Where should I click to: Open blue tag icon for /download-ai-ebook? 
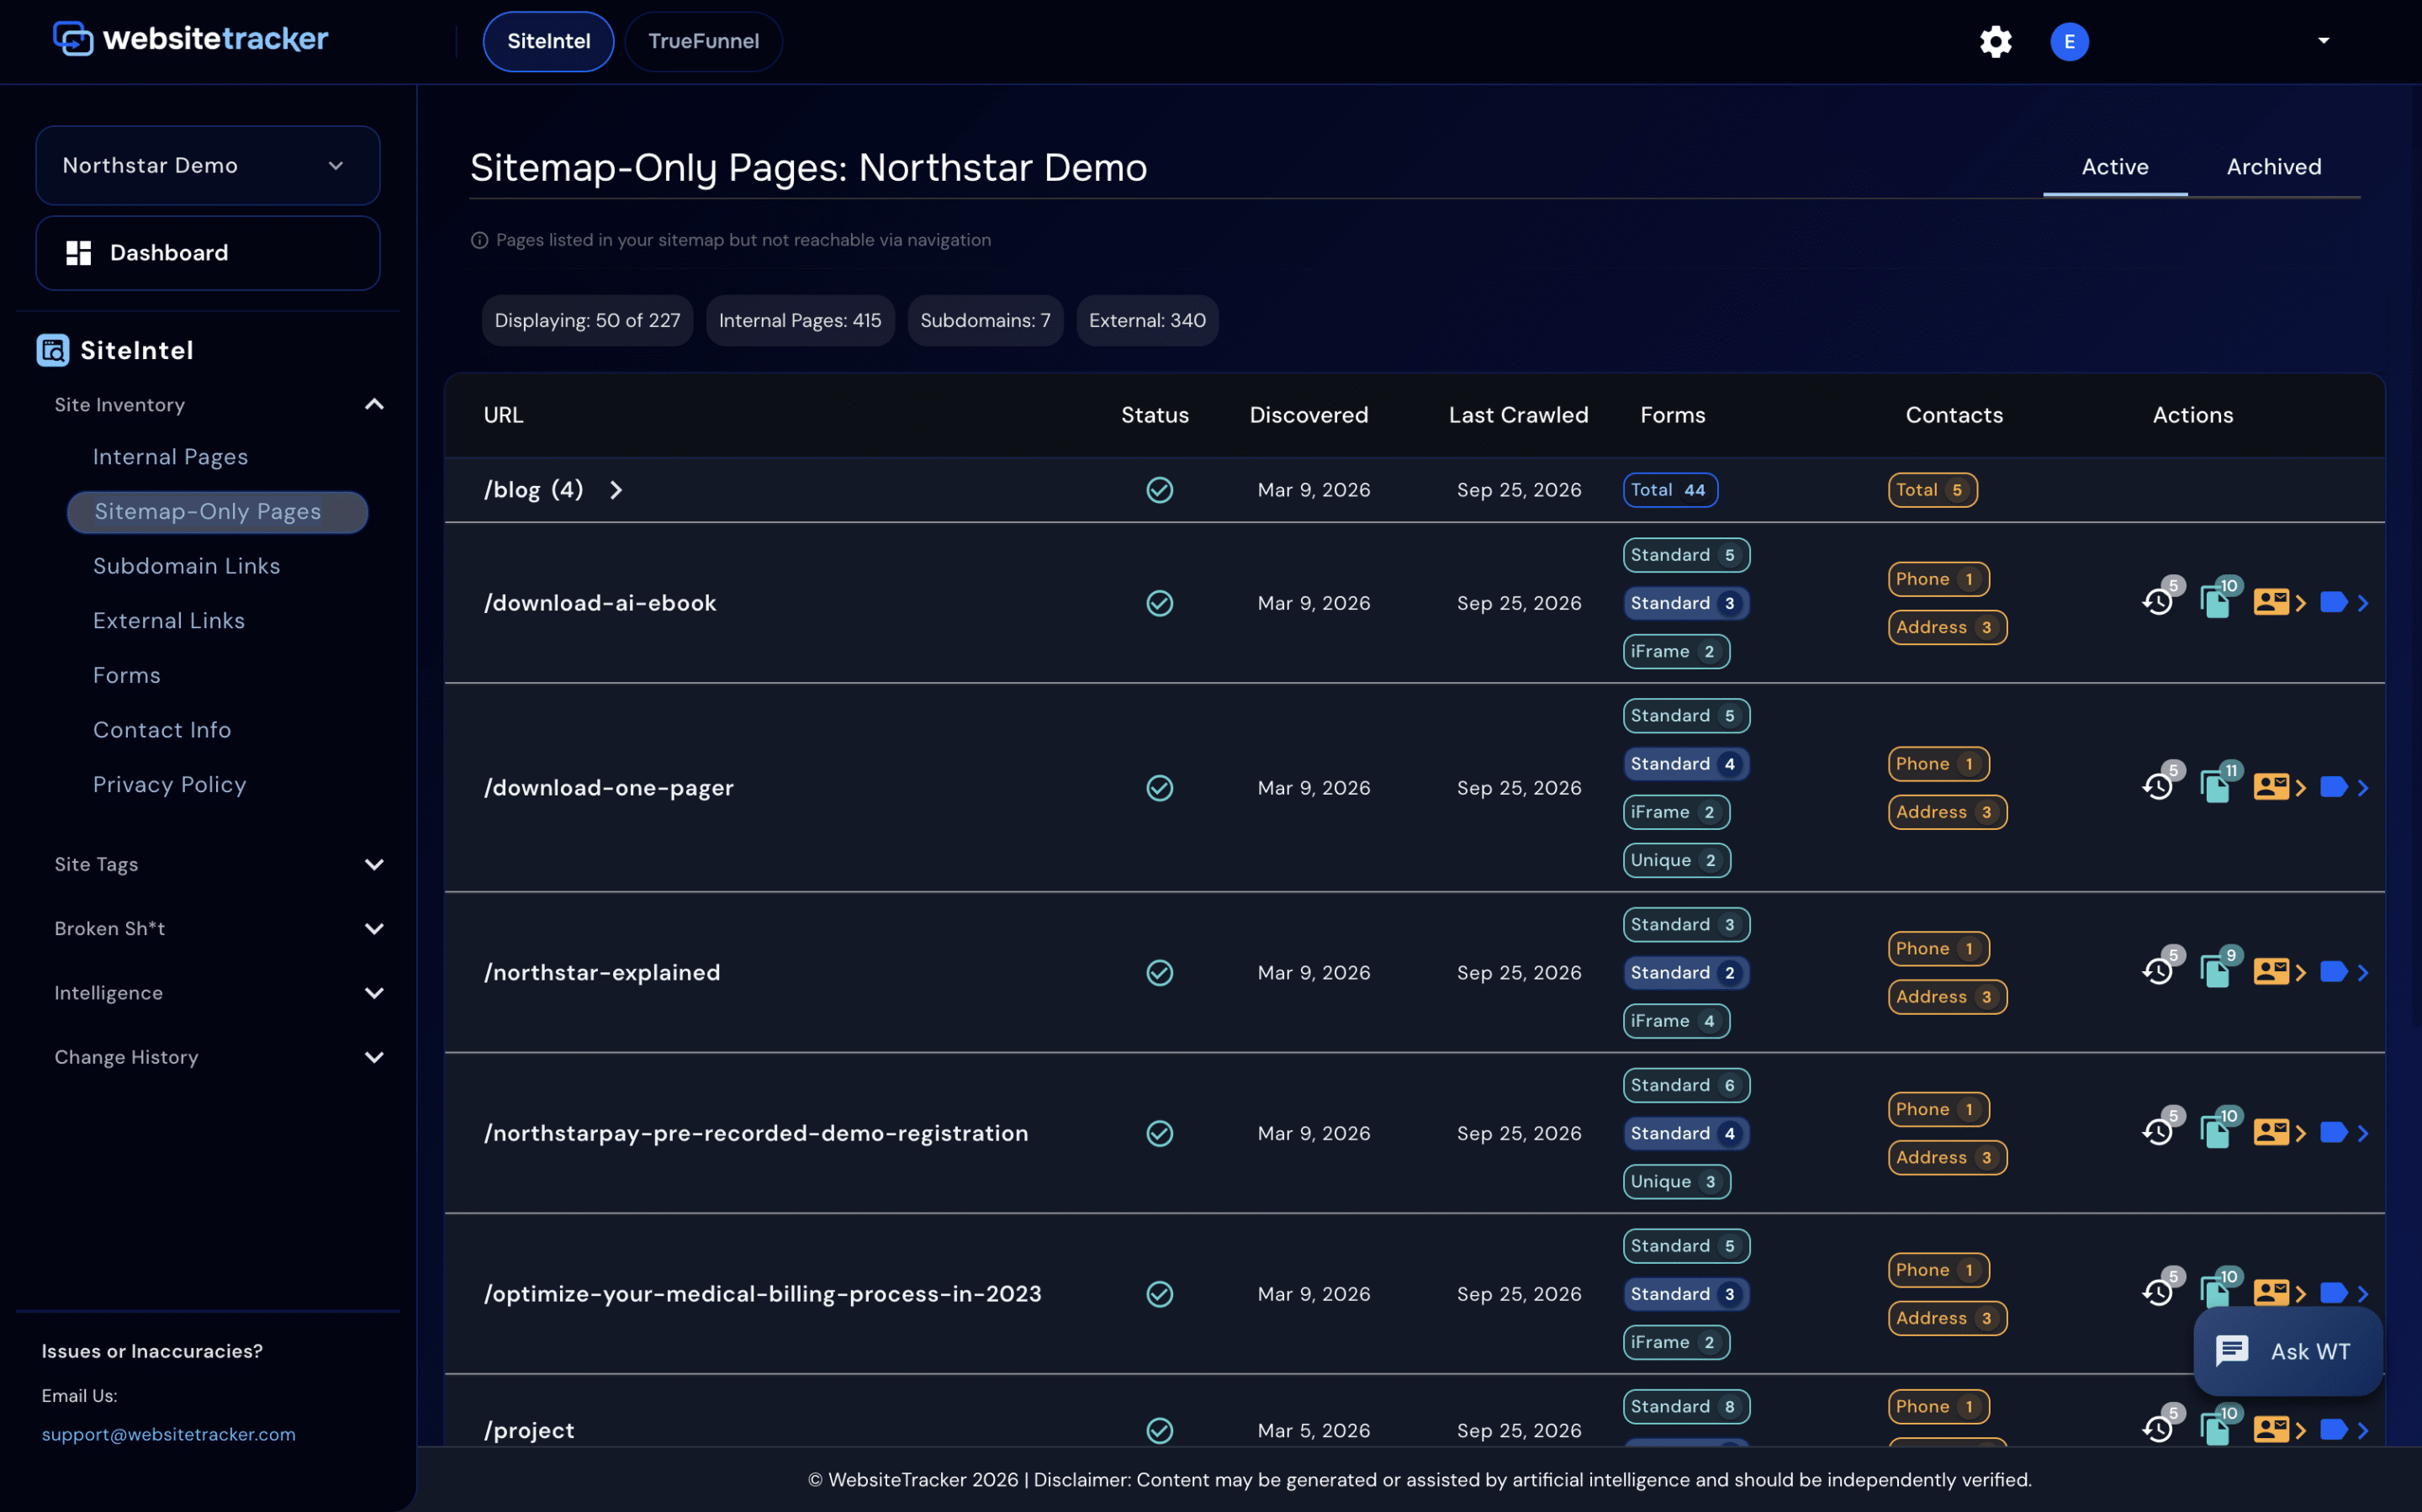pyautogui.click(x=2333, y=602)
